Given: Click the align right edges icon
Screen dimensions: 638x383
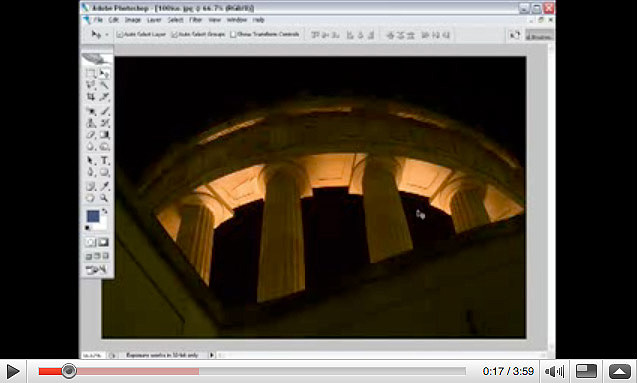Looking at the screenshot, I should coord(371,35).
